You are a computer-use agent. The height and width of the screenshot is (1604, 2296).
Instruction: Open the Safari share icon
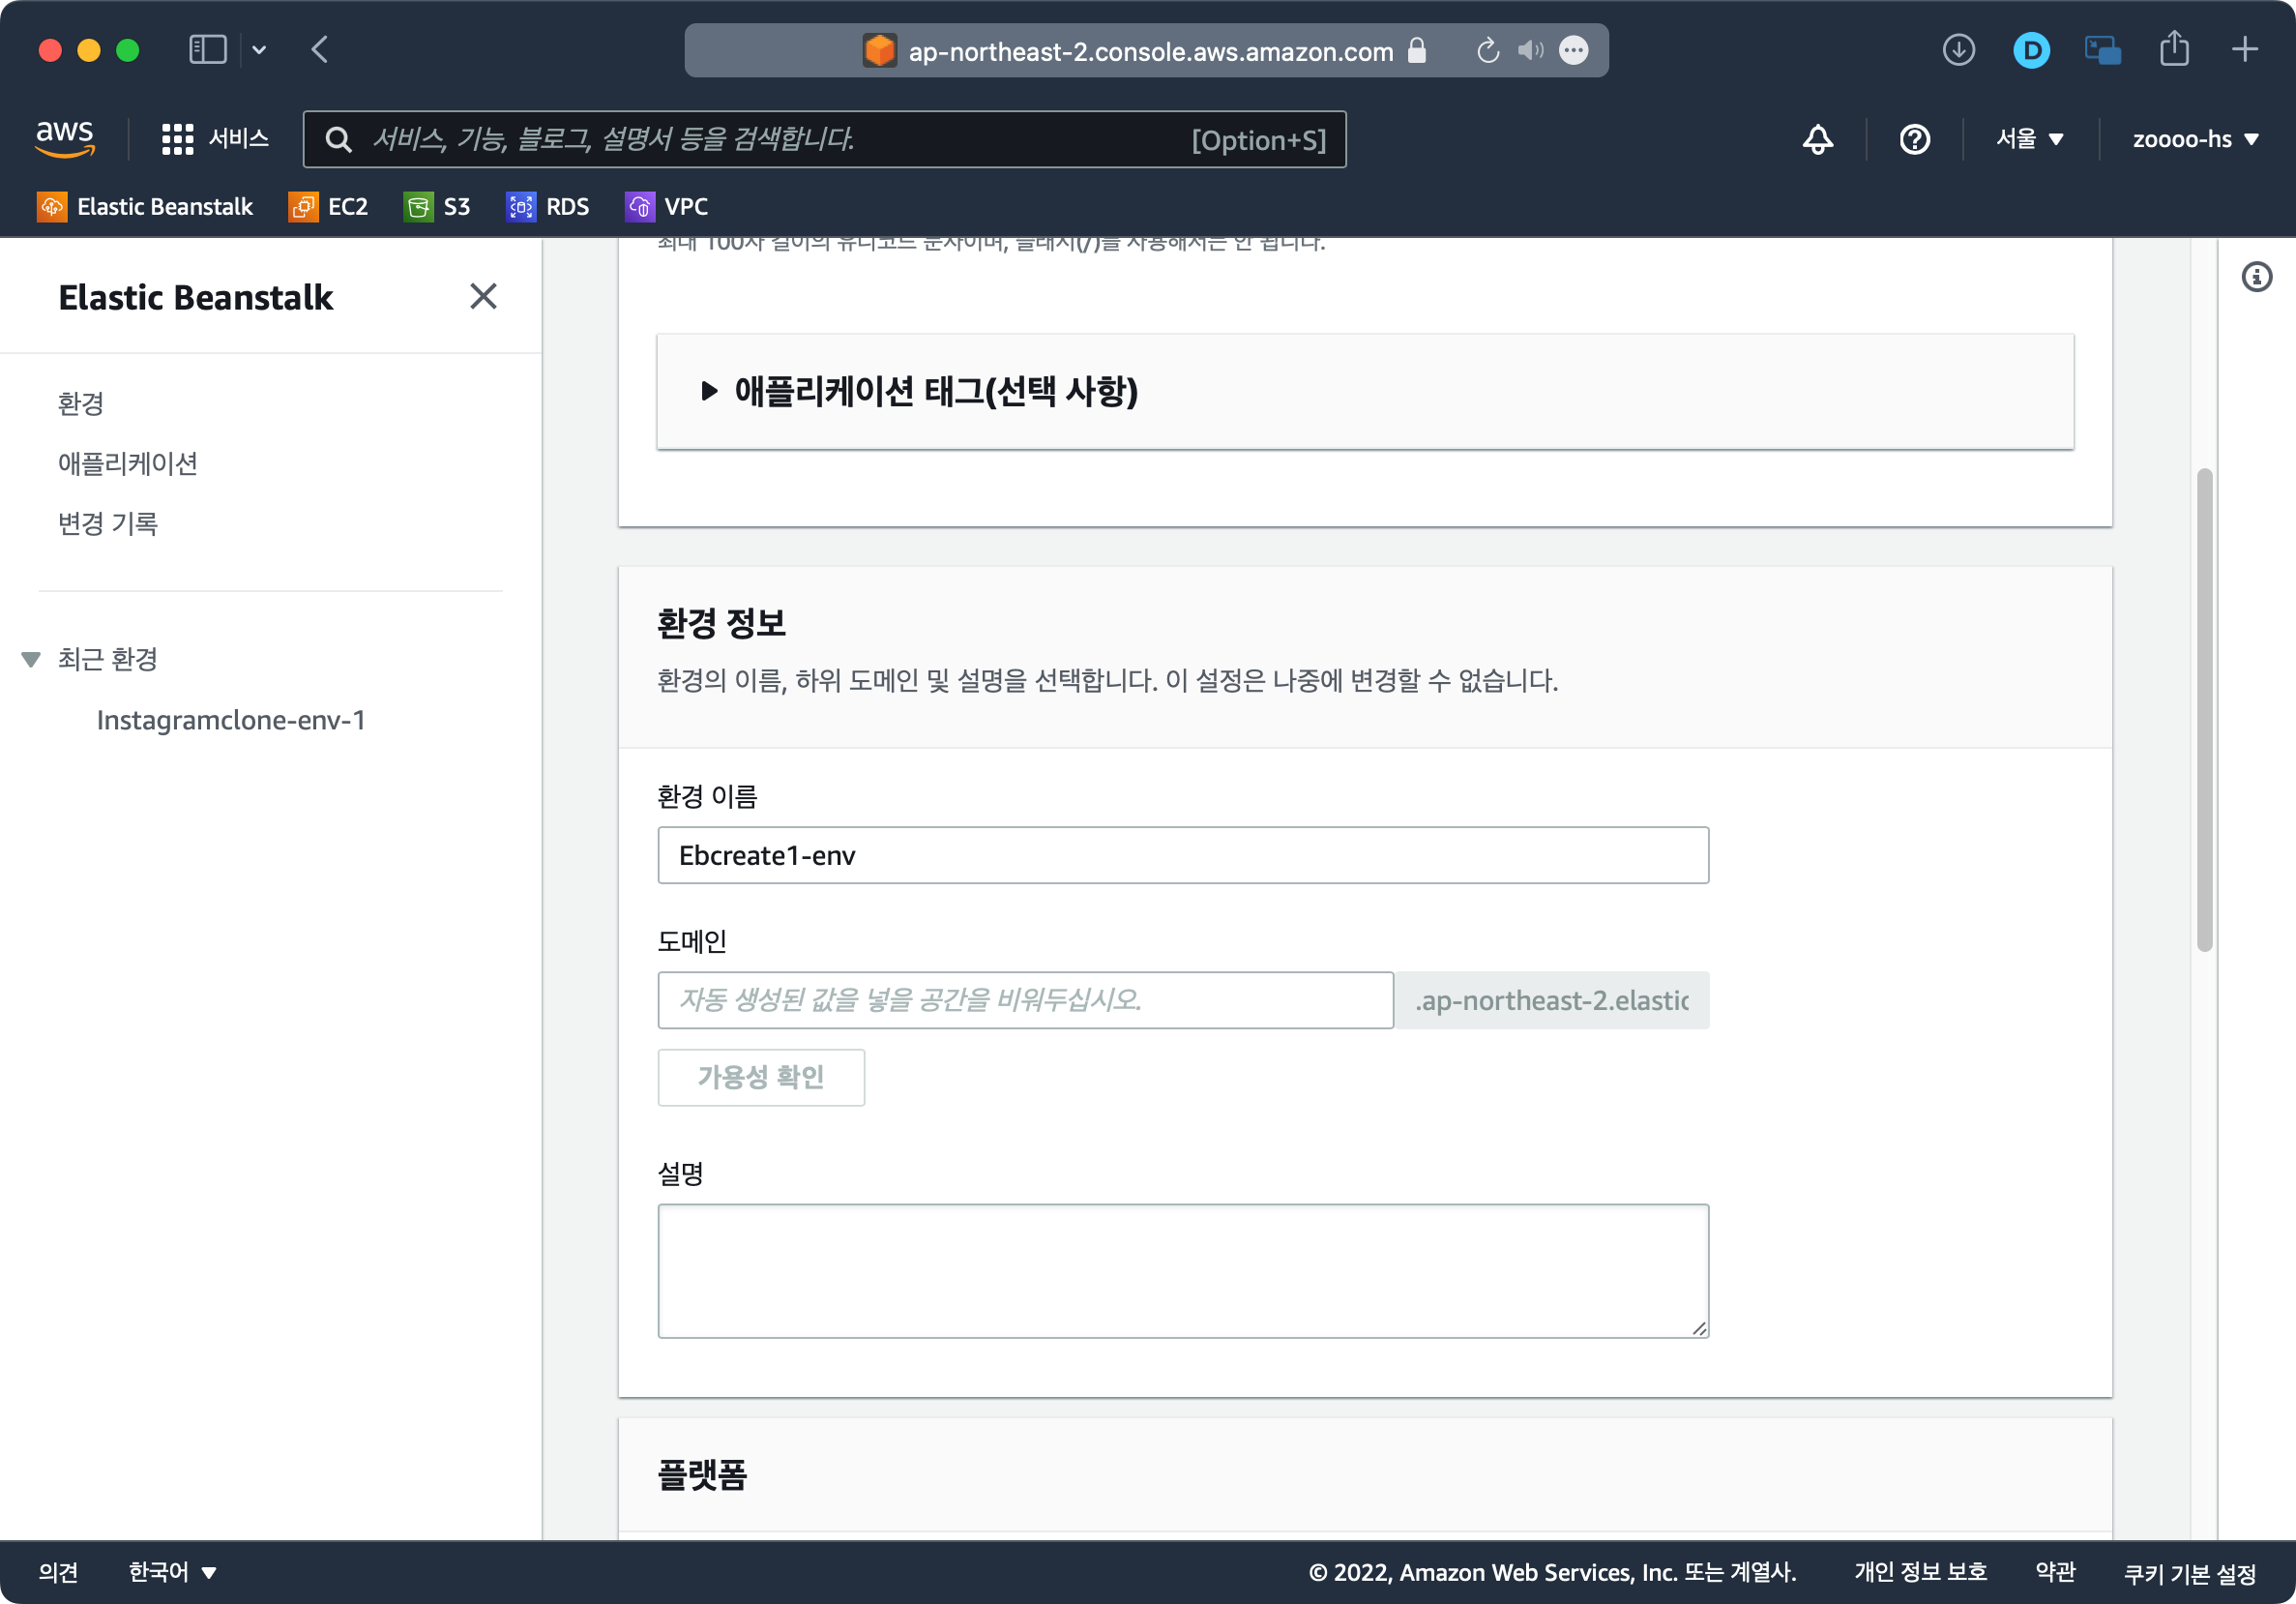point(2173,50)
